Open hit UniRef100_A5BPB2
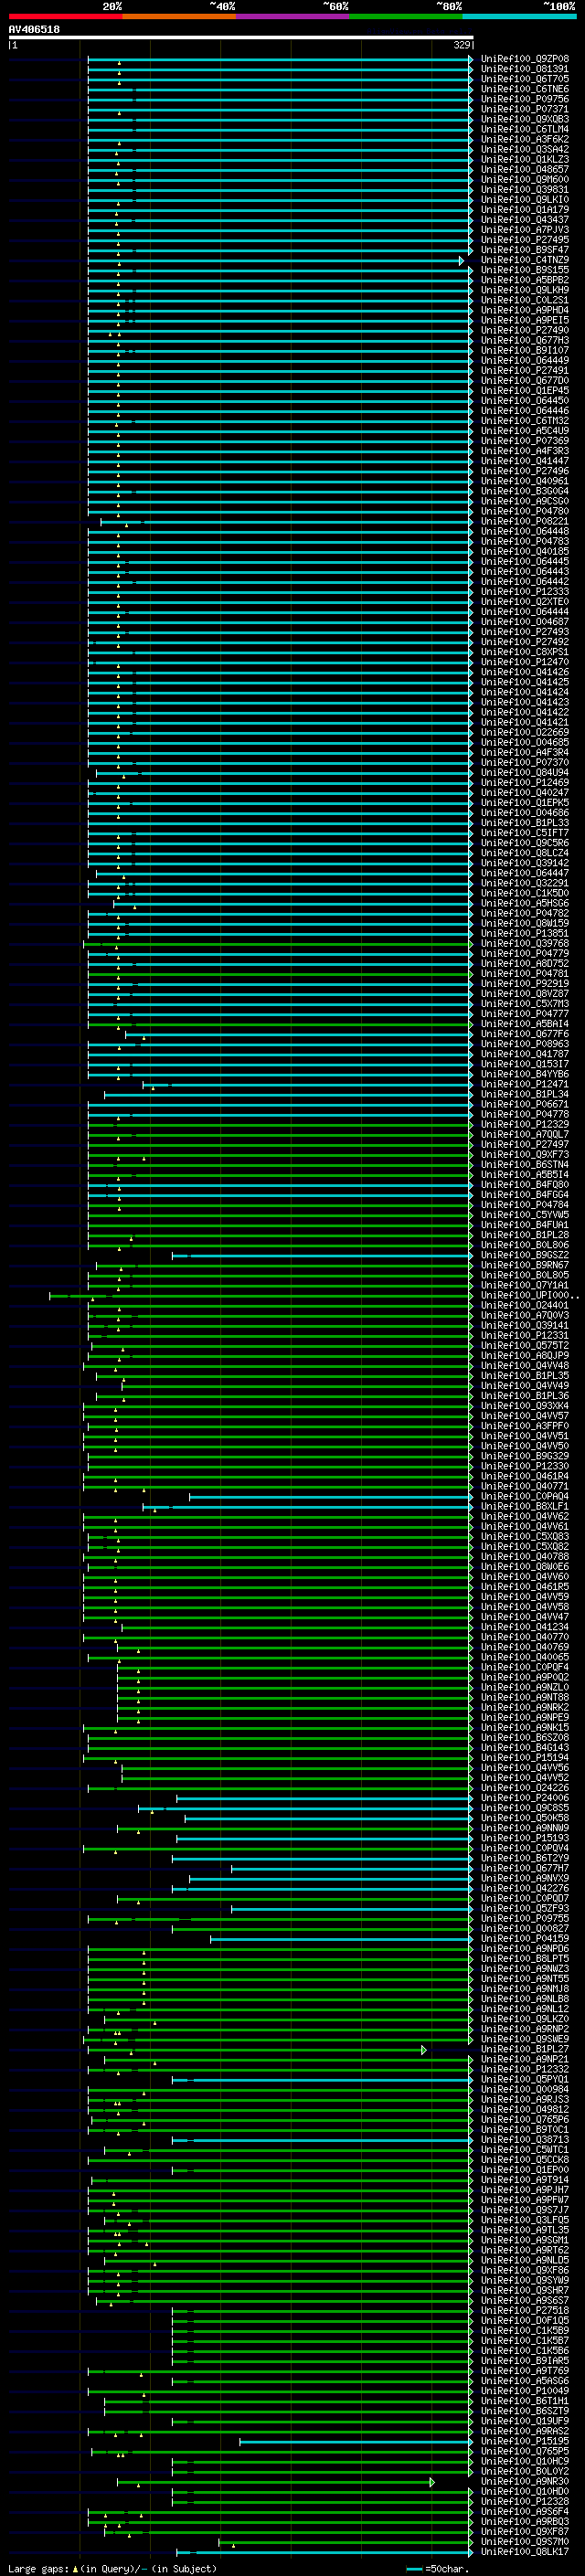The width and height of the screenshot is (585, 2576). click(525, 280)
